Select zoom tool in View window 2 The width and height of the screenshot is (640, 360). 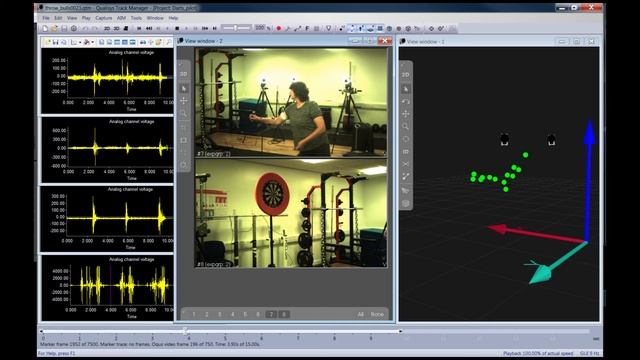(184, 113)
